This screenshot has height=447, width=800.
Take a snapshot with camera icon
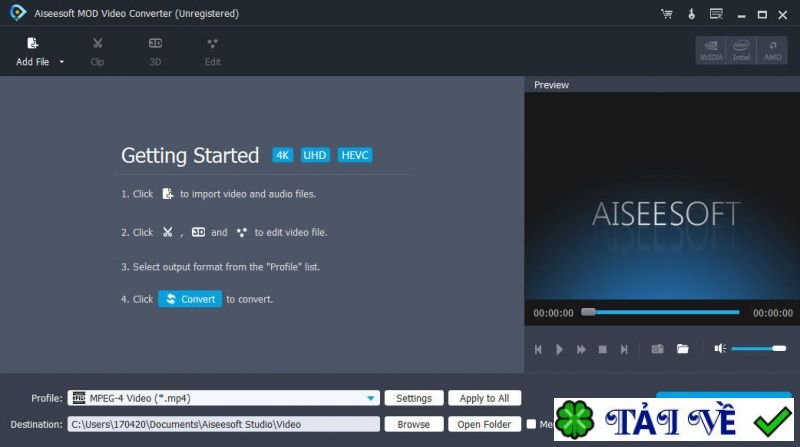(657, 349)
